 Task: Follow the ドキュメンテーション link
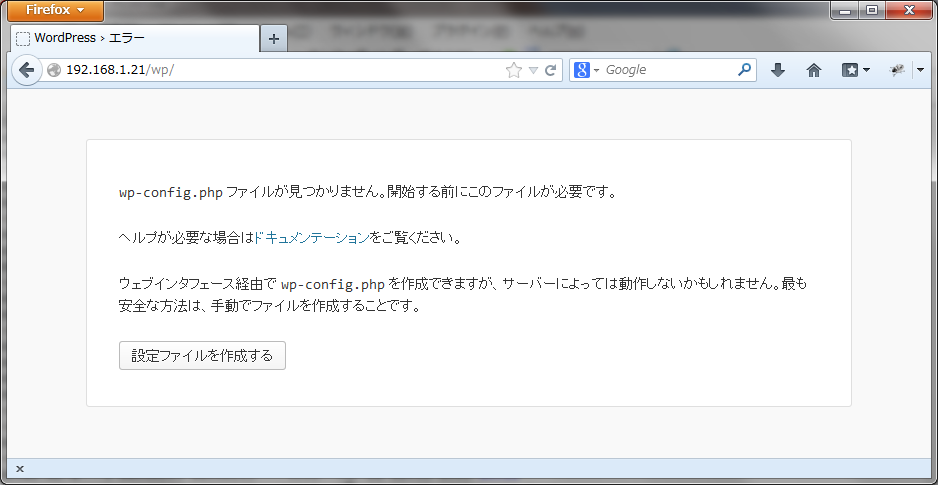tap(311, 238)
